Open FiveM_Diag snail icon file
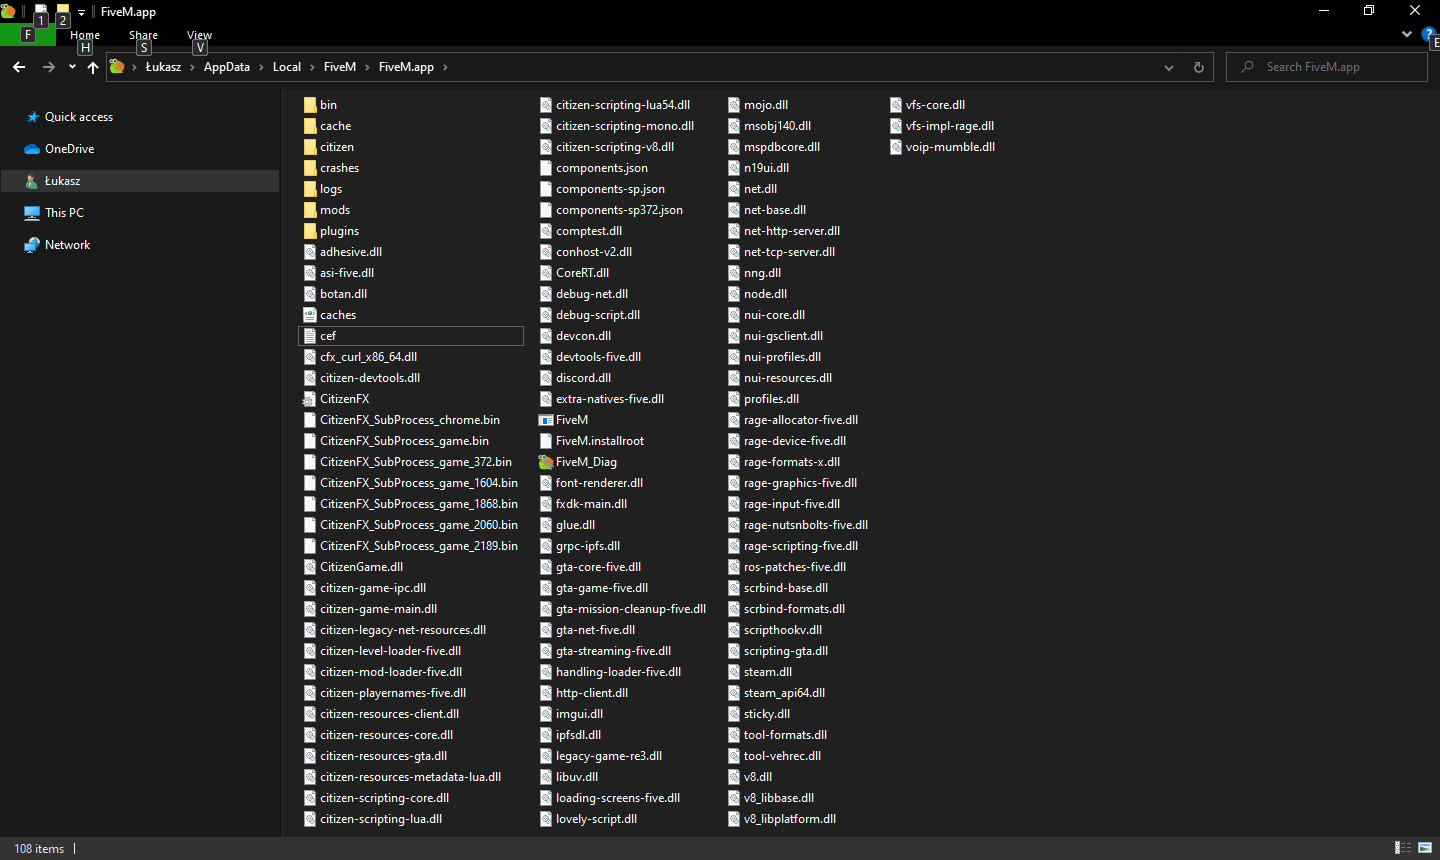Screen dimensions: 1440x860 (x=546, y=462)
